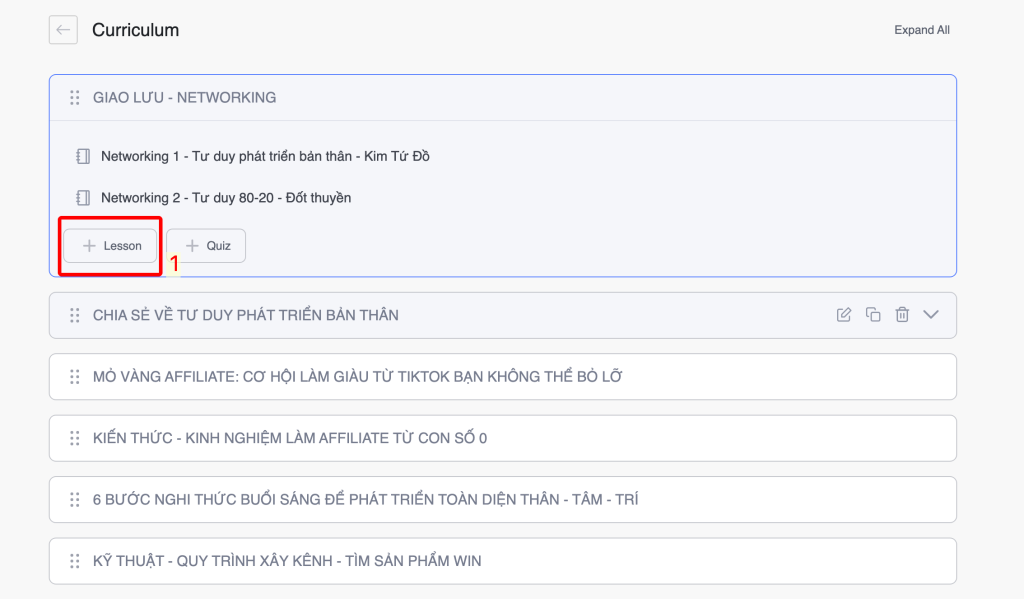Delete the CHIA SẺ VỀ TƯ DUY section
This screenshot has height=599, width=1024.
902,315
